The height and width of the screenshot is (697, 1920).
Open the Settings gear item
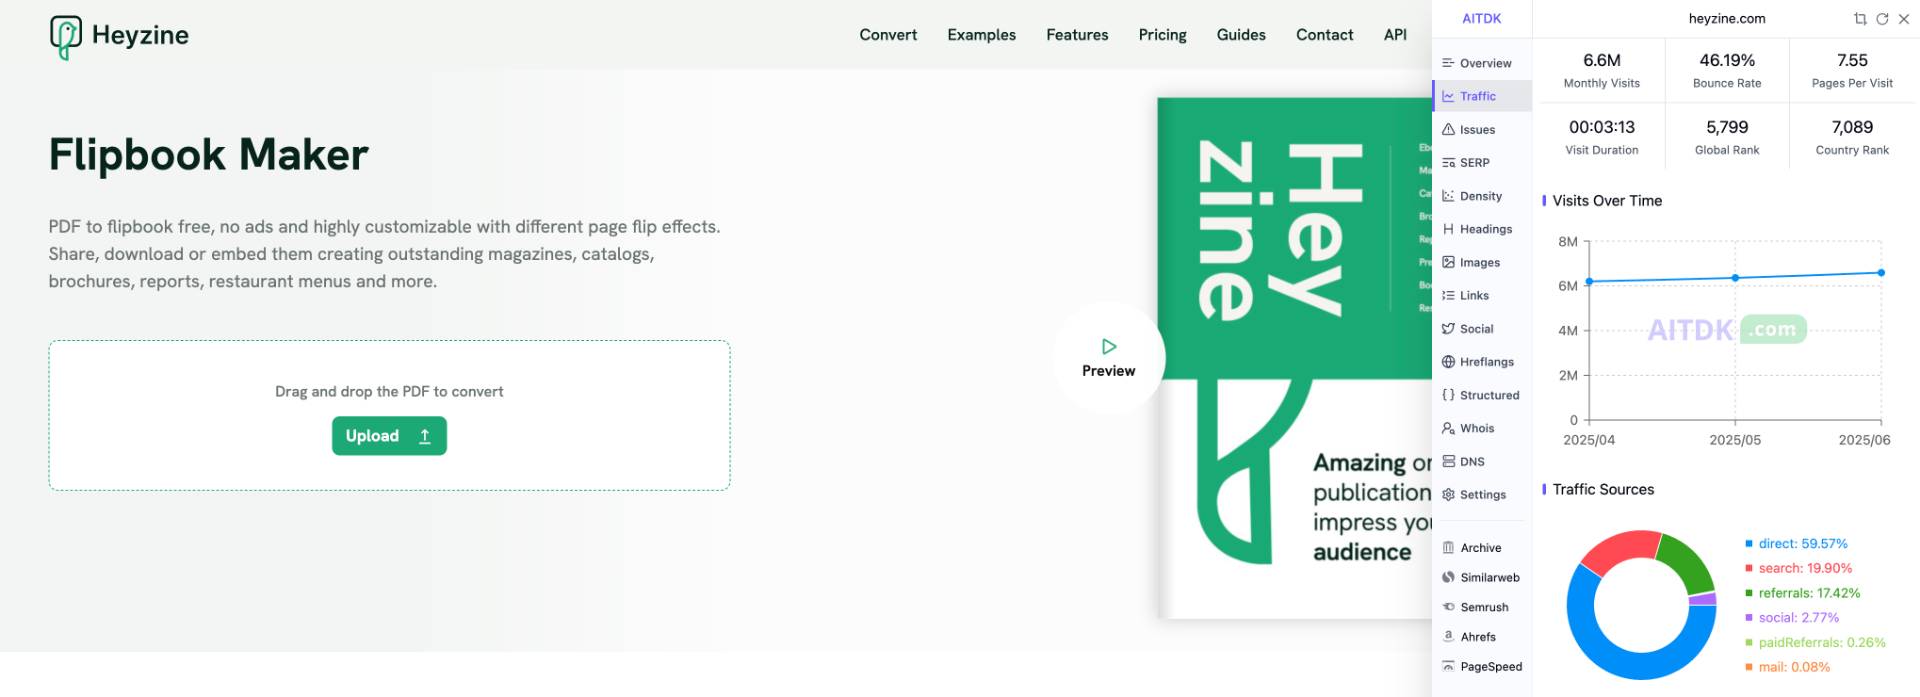coord(1481,494)
